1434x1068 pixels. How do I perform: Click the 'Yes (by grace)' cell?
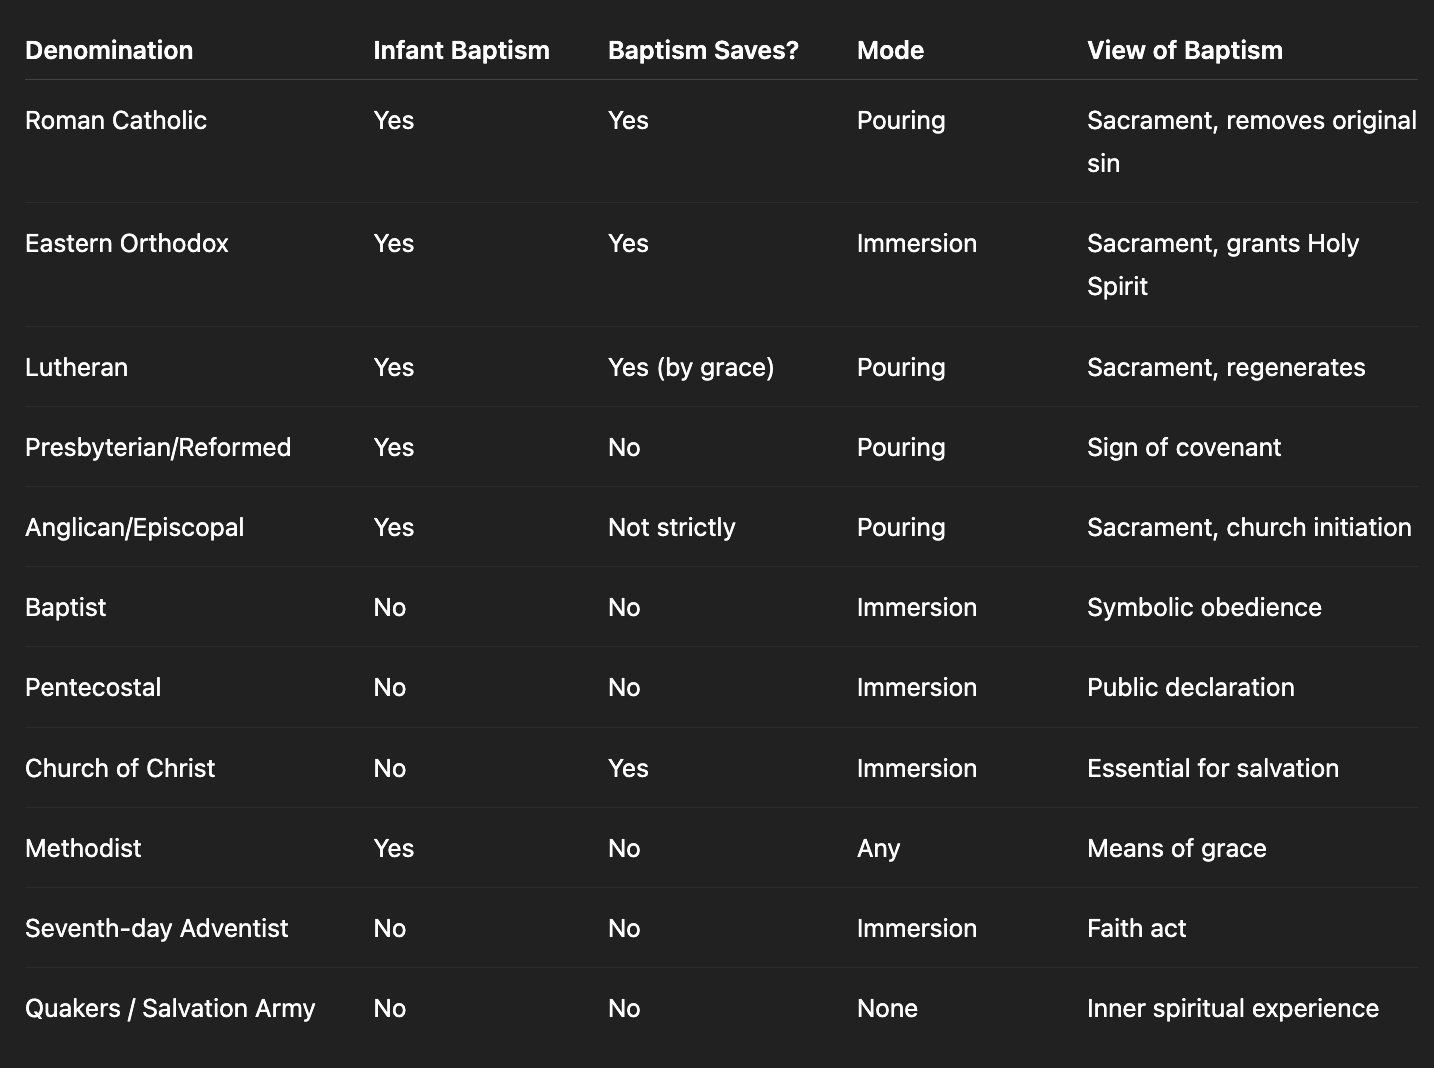coord(691,367)
